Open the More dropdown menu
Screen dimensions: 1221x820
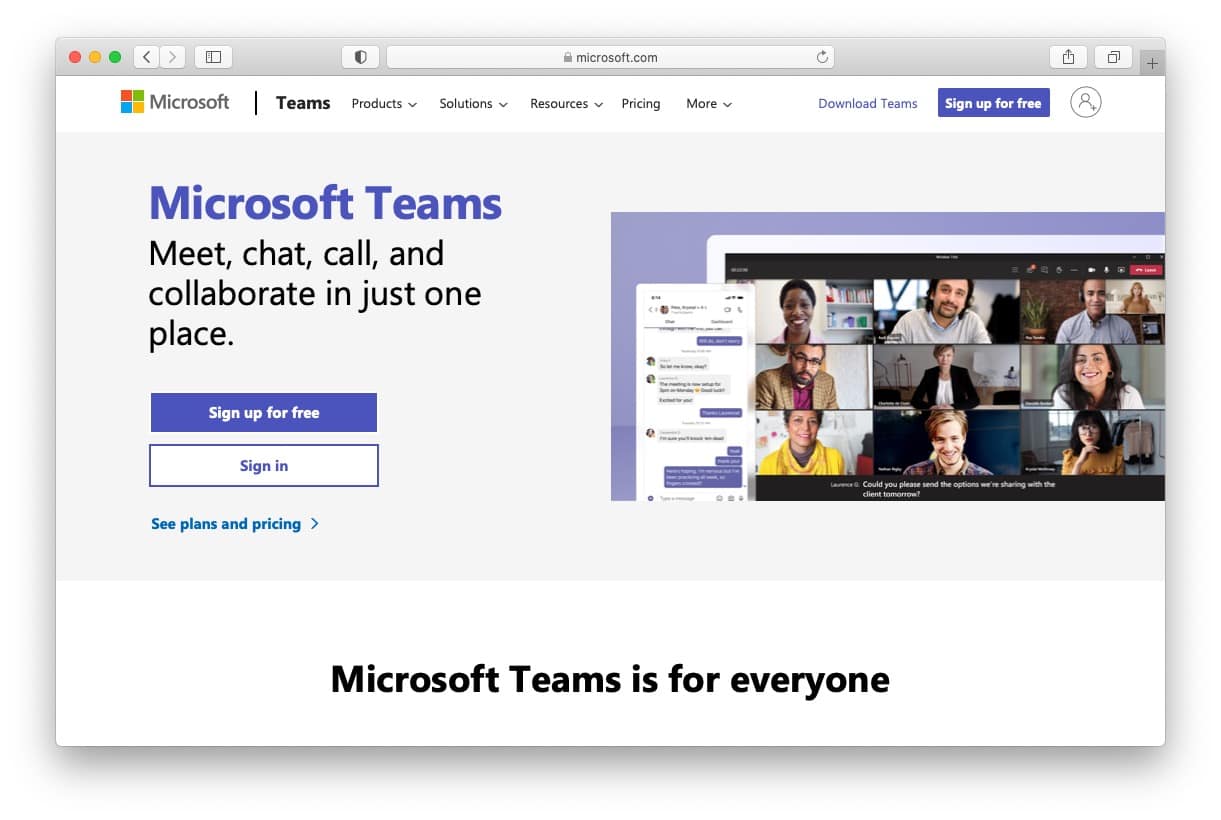(x=708, y=103)
